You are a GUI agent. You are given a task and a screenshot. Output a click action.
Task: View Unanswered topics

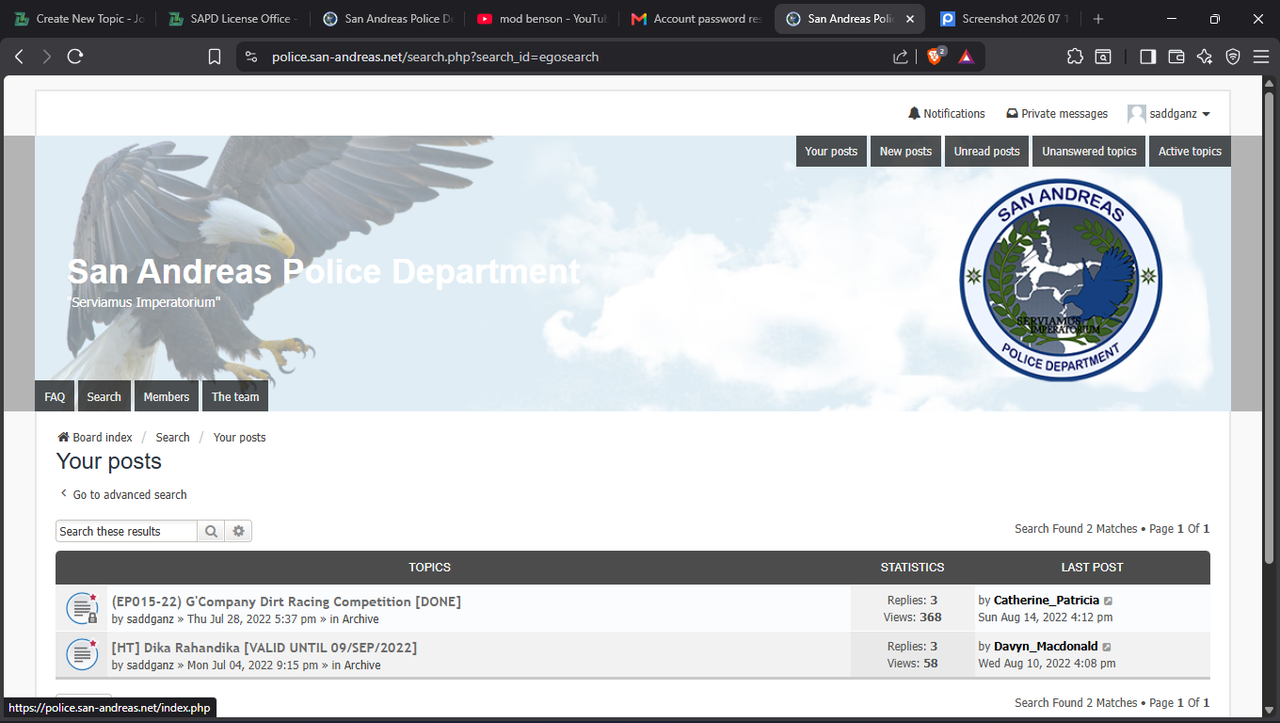(1089, 151)
